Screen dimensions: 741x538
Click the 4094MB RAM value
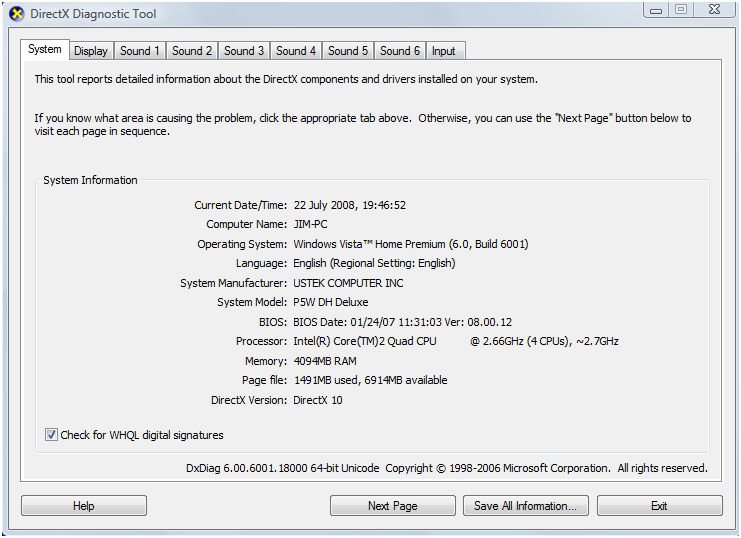[325, 361]
